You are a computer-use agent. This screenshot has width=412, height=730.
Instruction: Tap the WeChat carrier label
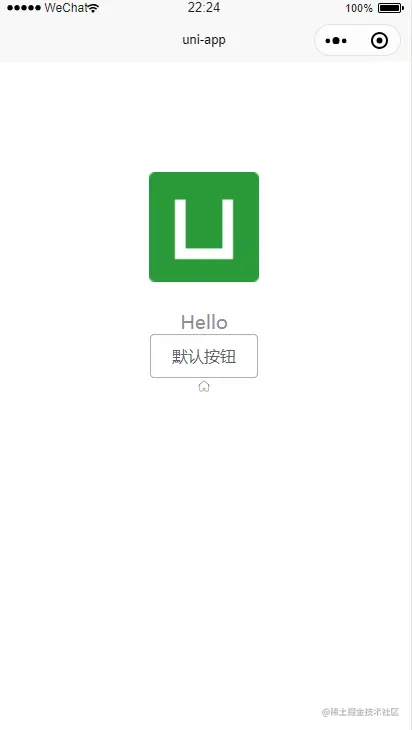tap(66, 8)
